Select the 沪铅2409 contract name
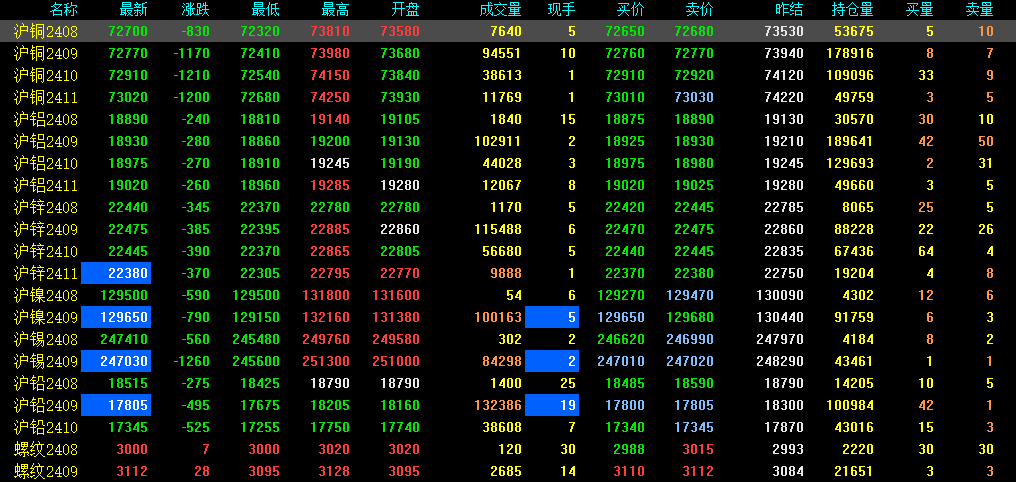Screen dimensions: 1016x482 click(45, 406)
